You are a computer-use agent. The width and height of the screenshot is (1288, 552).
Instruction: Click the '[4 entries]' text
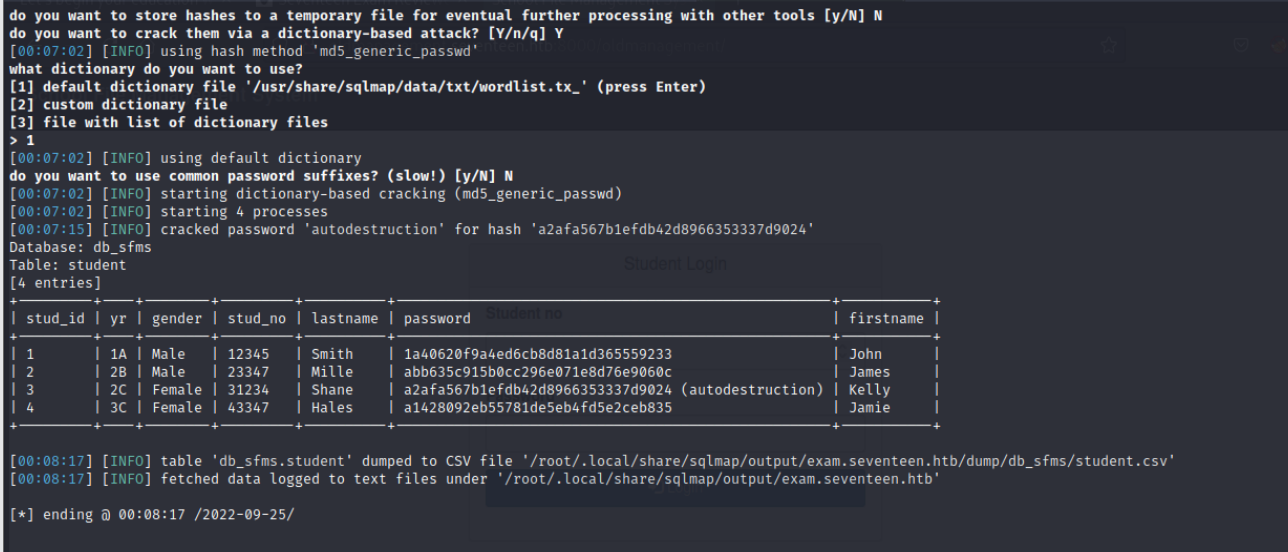tap(55, 283)
